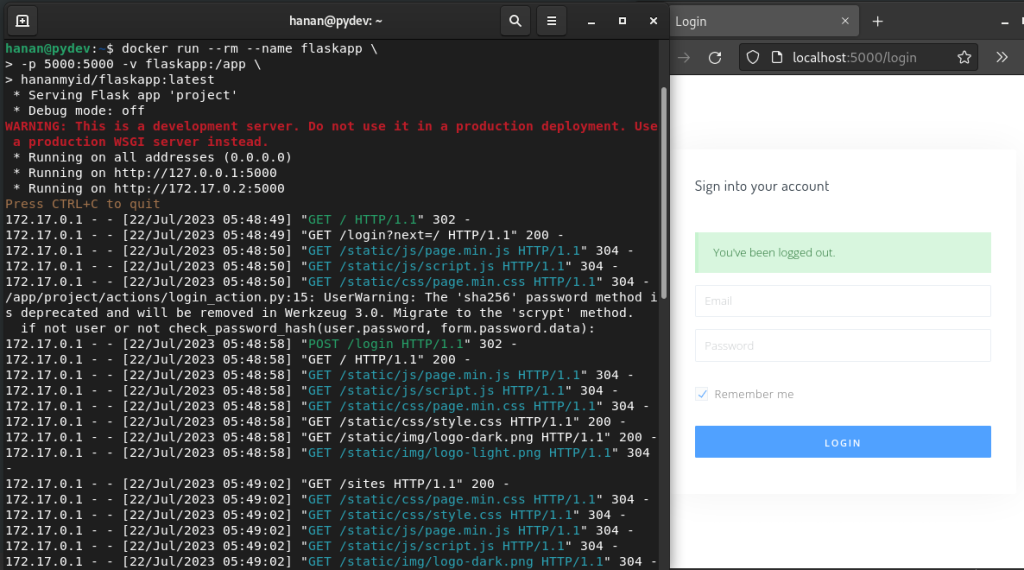Click the terminal scrollbar thumb
The height and width of the screenshot is (570, 1024).
[x=664, y=193]
